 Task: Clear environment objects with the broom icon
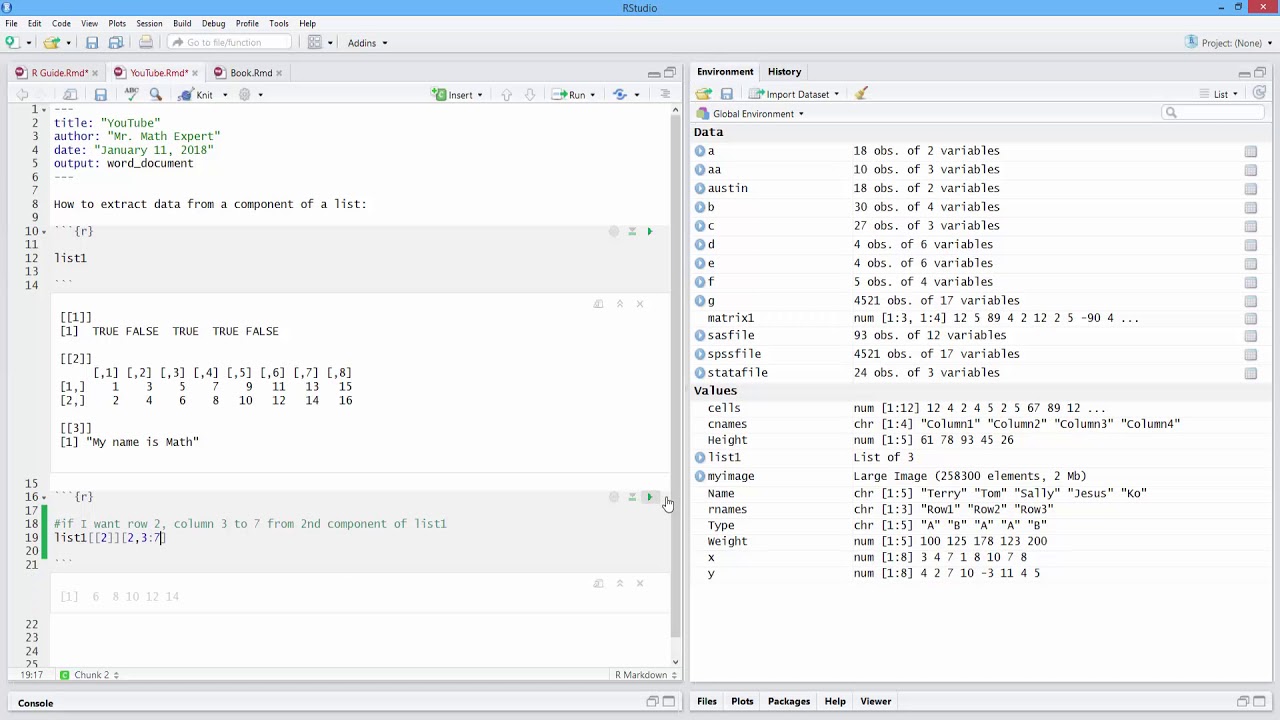tap(861, 94)
